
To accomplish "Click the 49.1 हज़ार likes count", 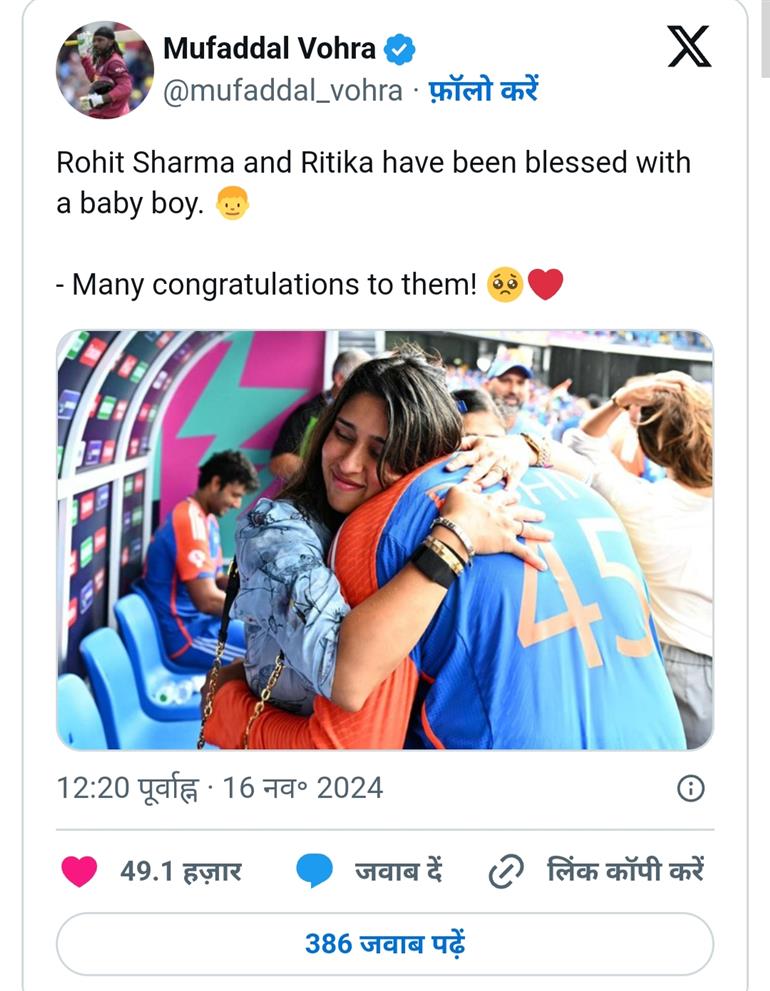I will [x=180, y=871].
